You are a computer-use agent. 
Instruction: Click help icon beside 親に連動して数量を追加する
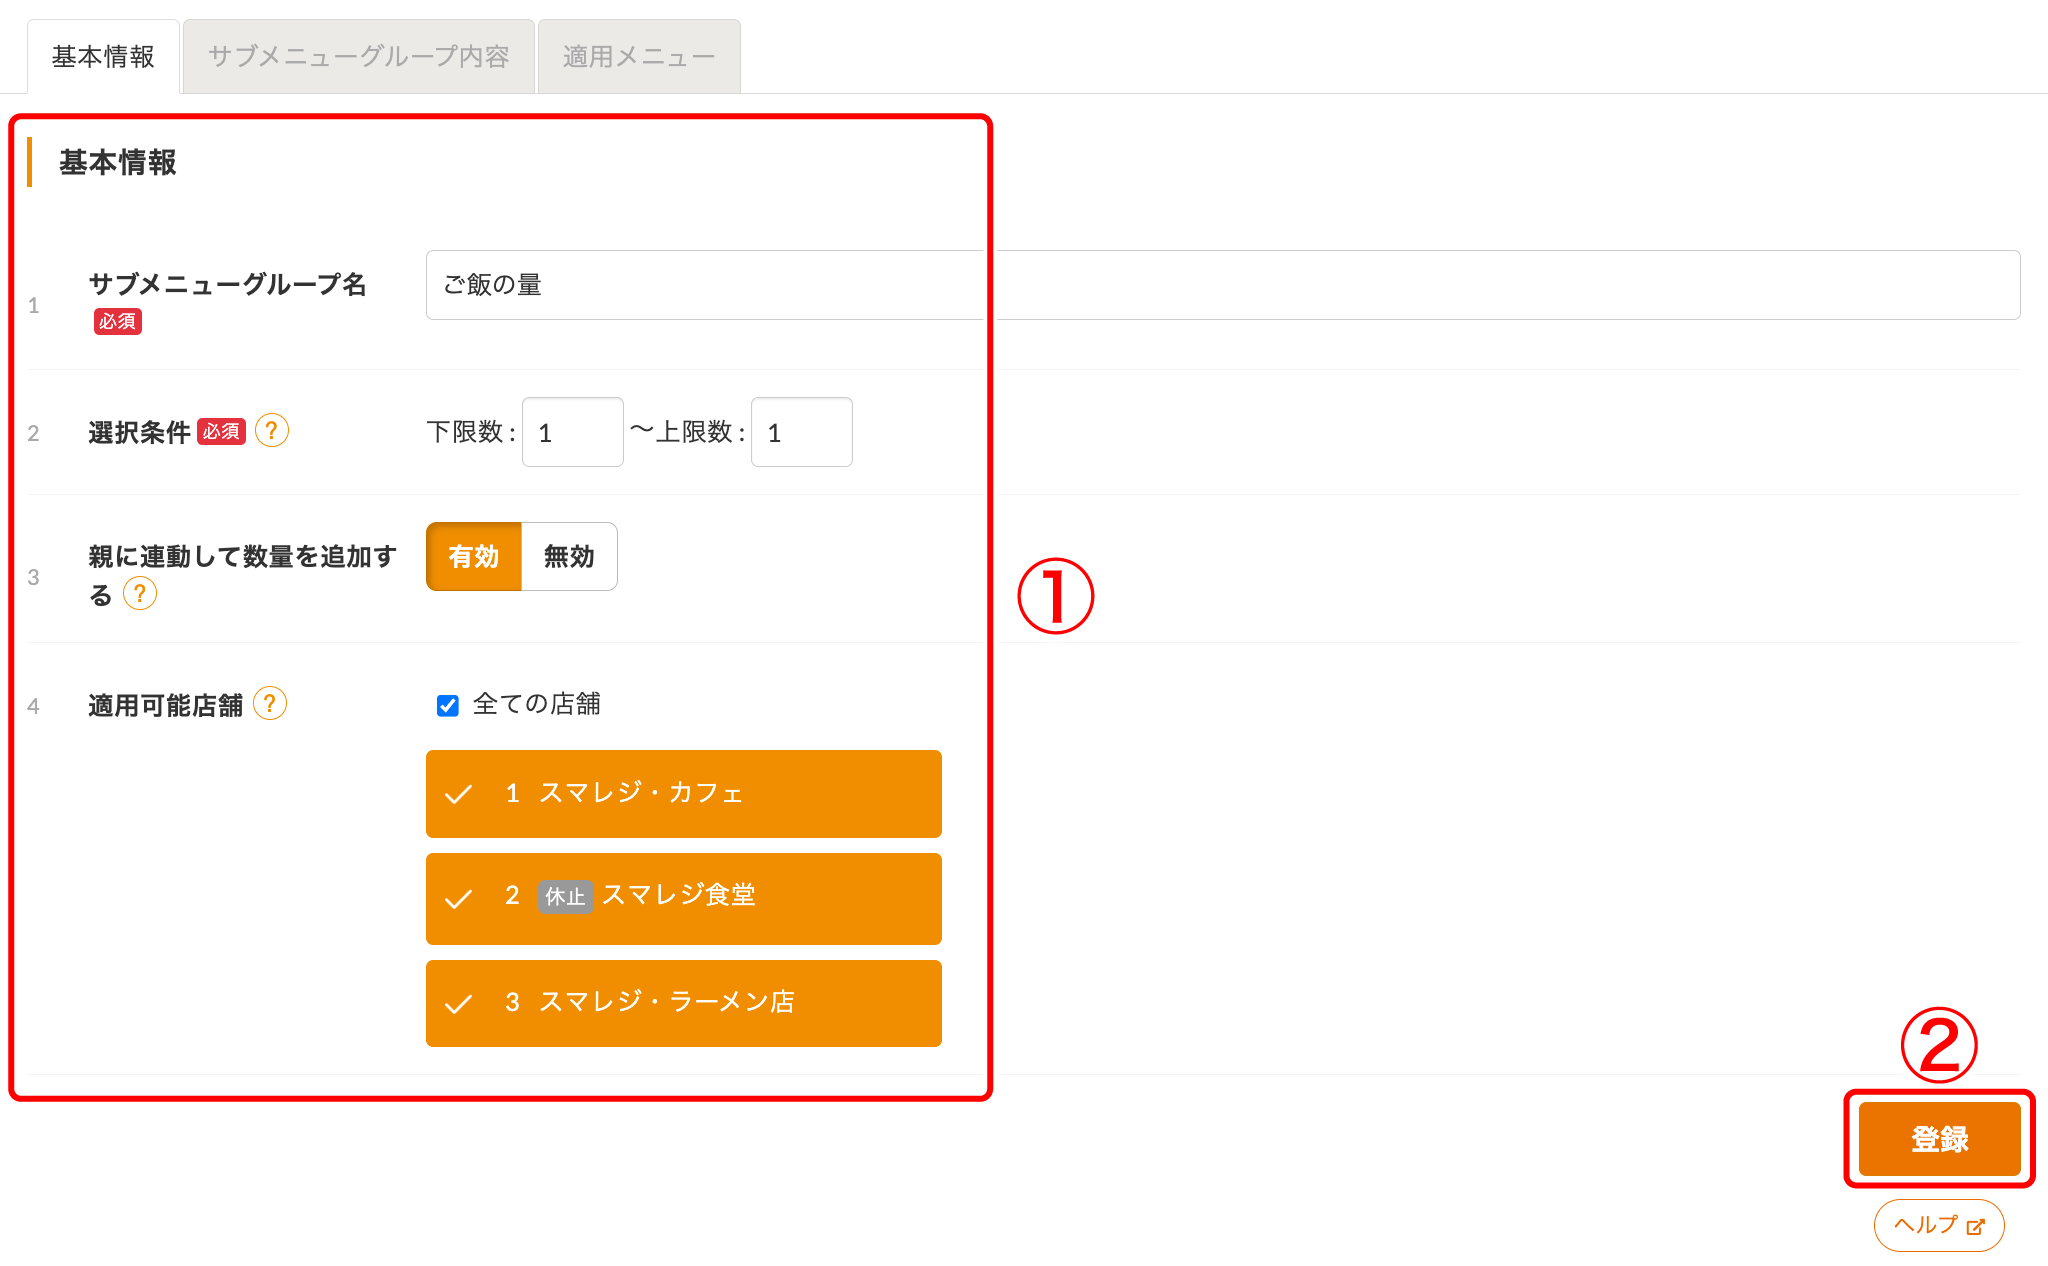(140, 594)
